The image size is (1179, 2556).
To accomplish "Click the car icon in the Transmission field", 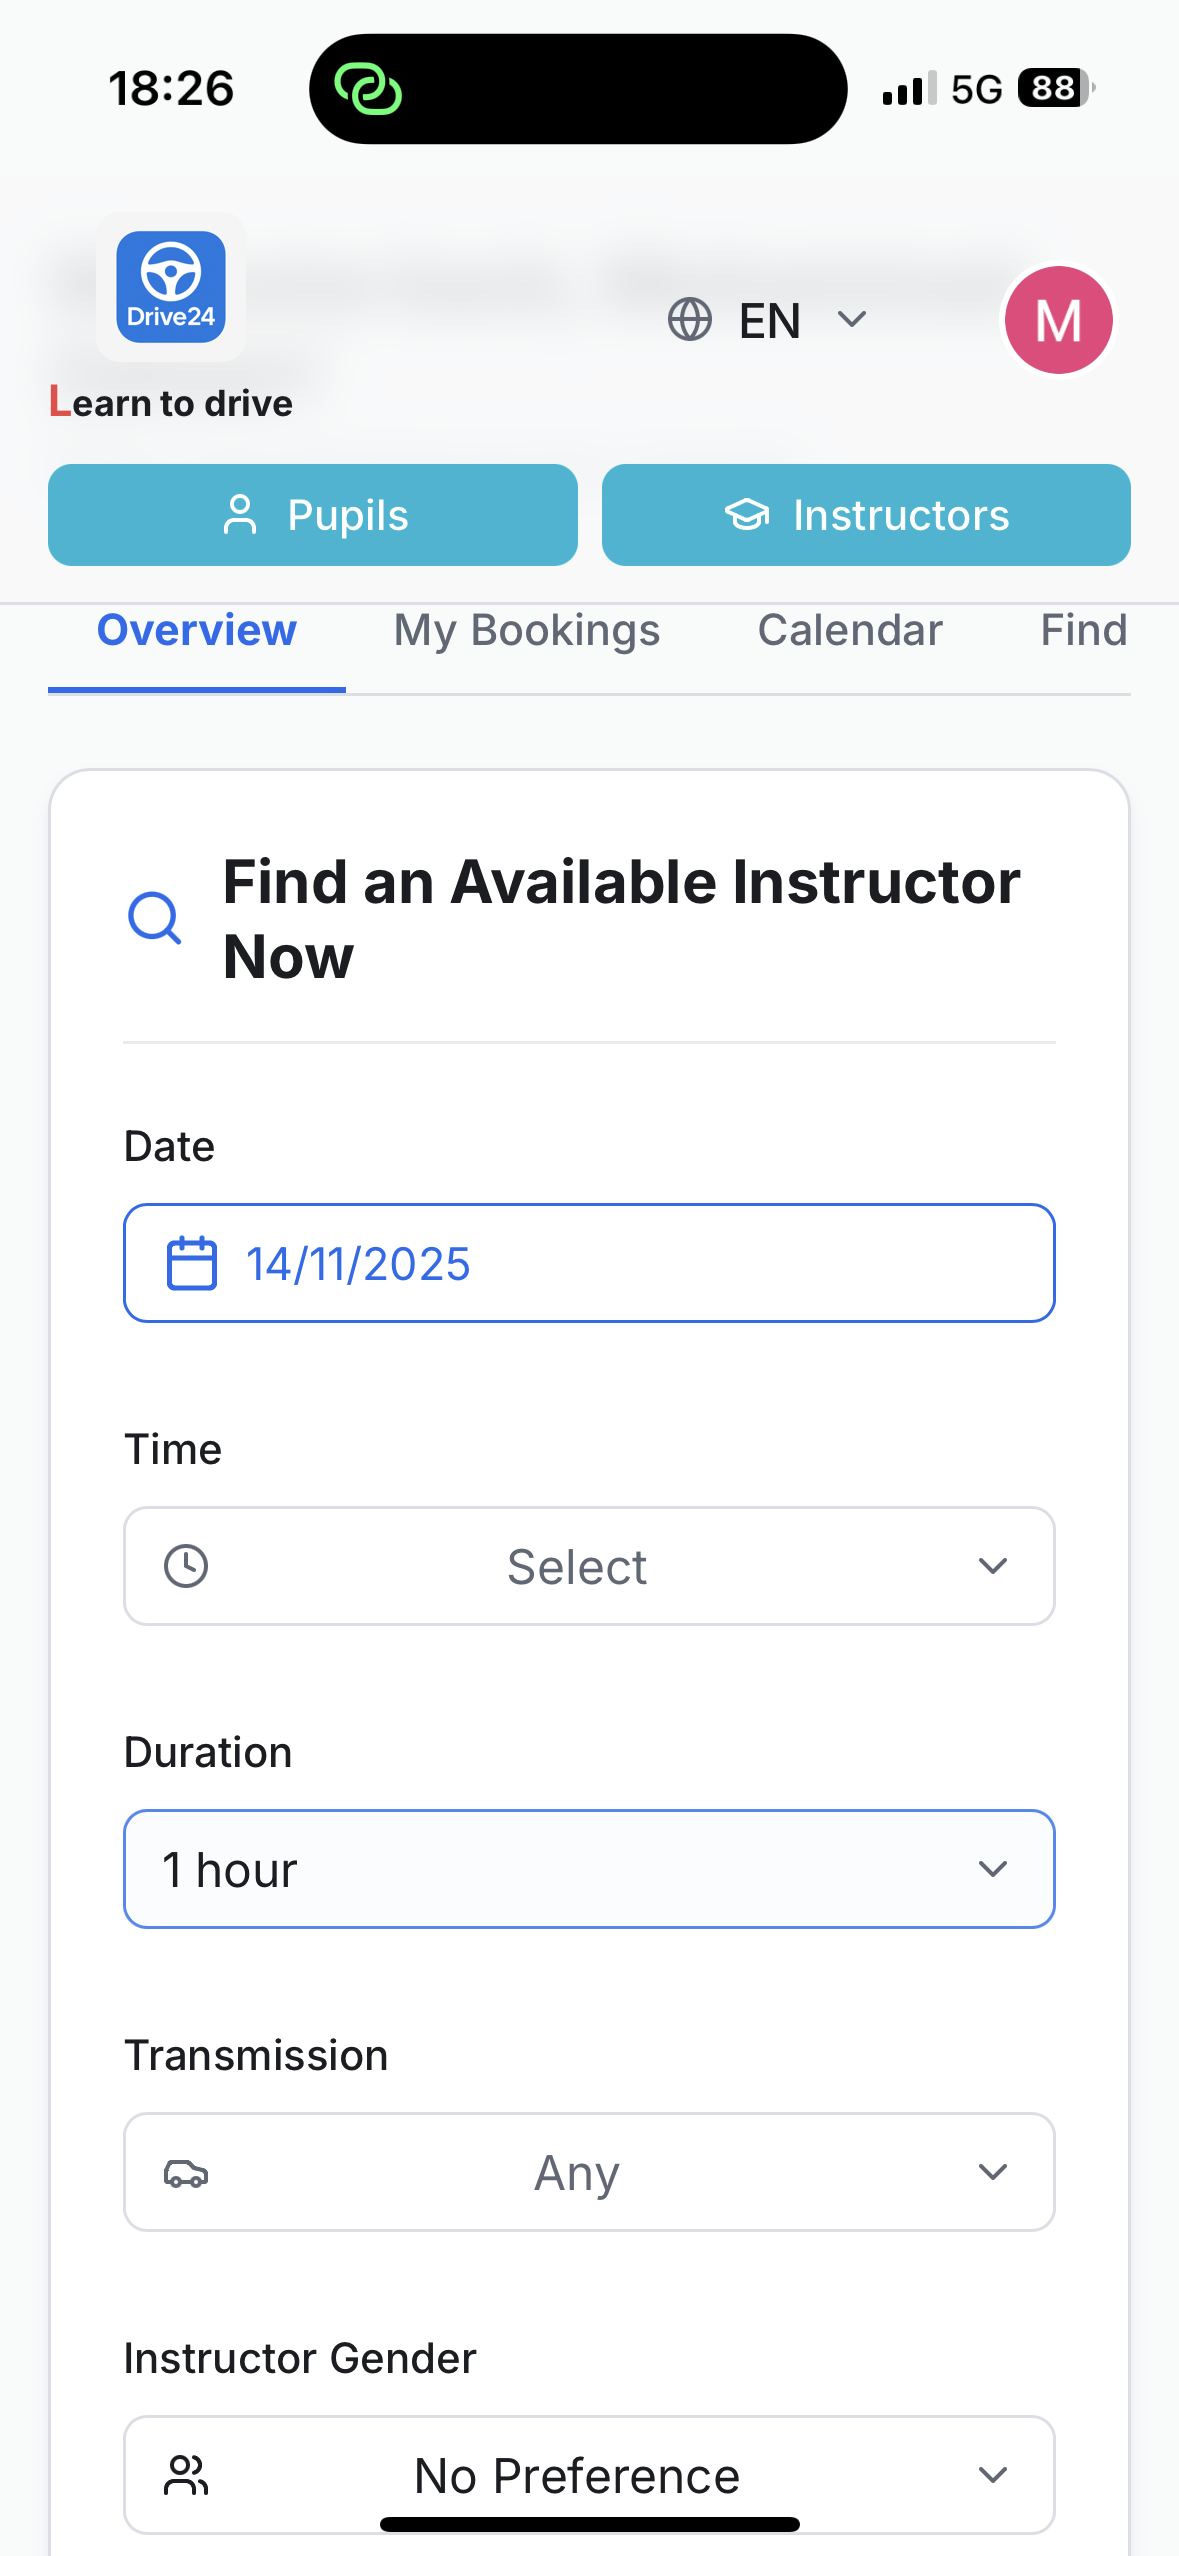I will point(186,2172).
